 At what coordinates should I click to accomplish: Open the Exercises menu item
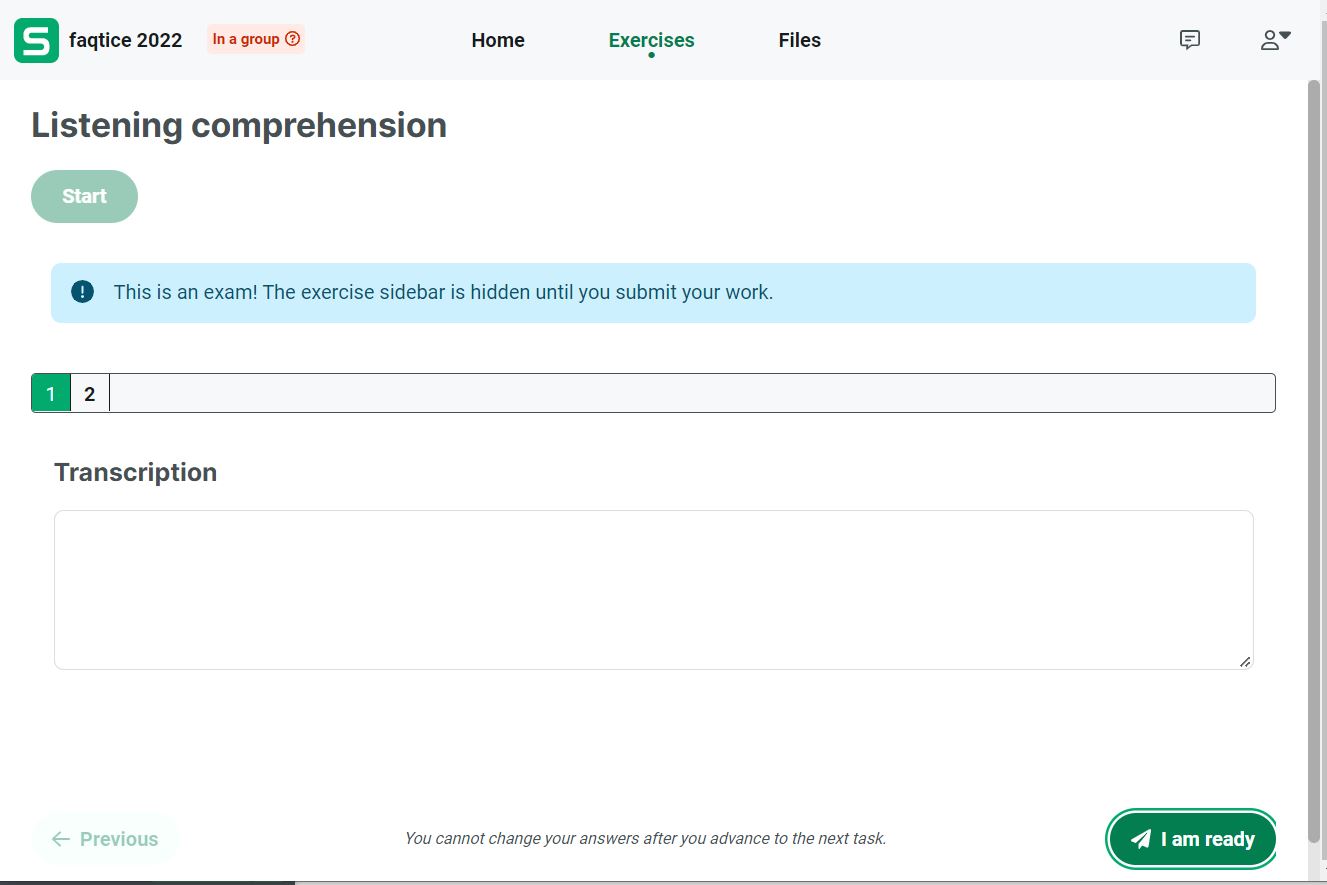pos(651,41)
